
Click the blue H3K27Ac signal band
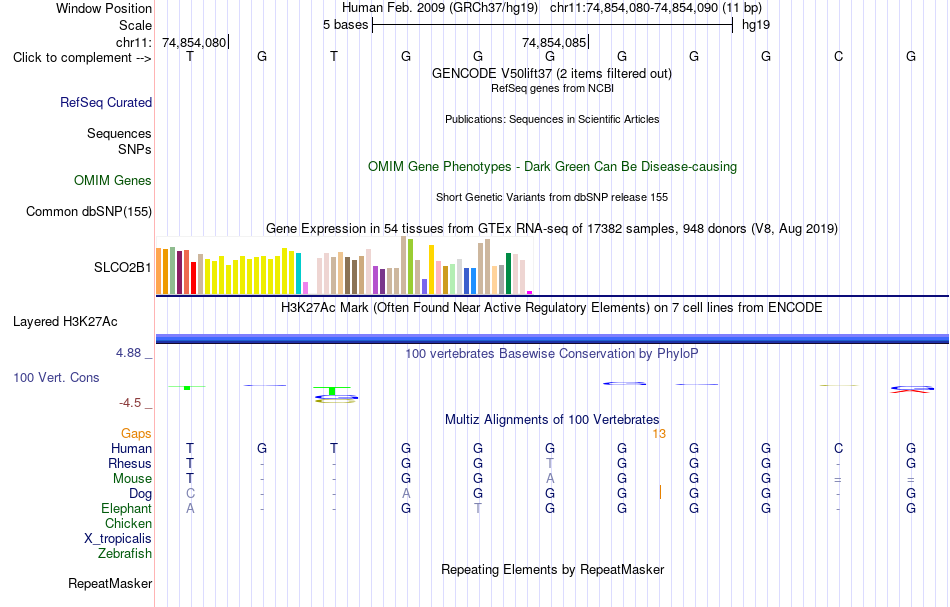click(552, 339)
